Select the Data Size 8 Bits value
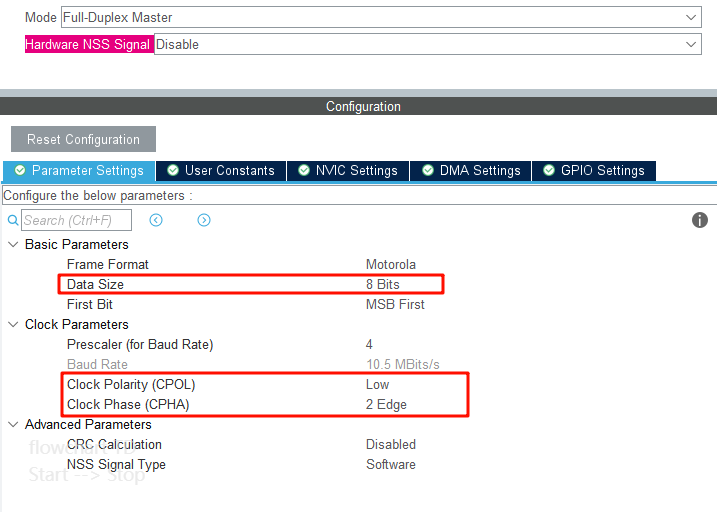The height and width of the screenshot is (512, 717). click(x=382, y=285)
